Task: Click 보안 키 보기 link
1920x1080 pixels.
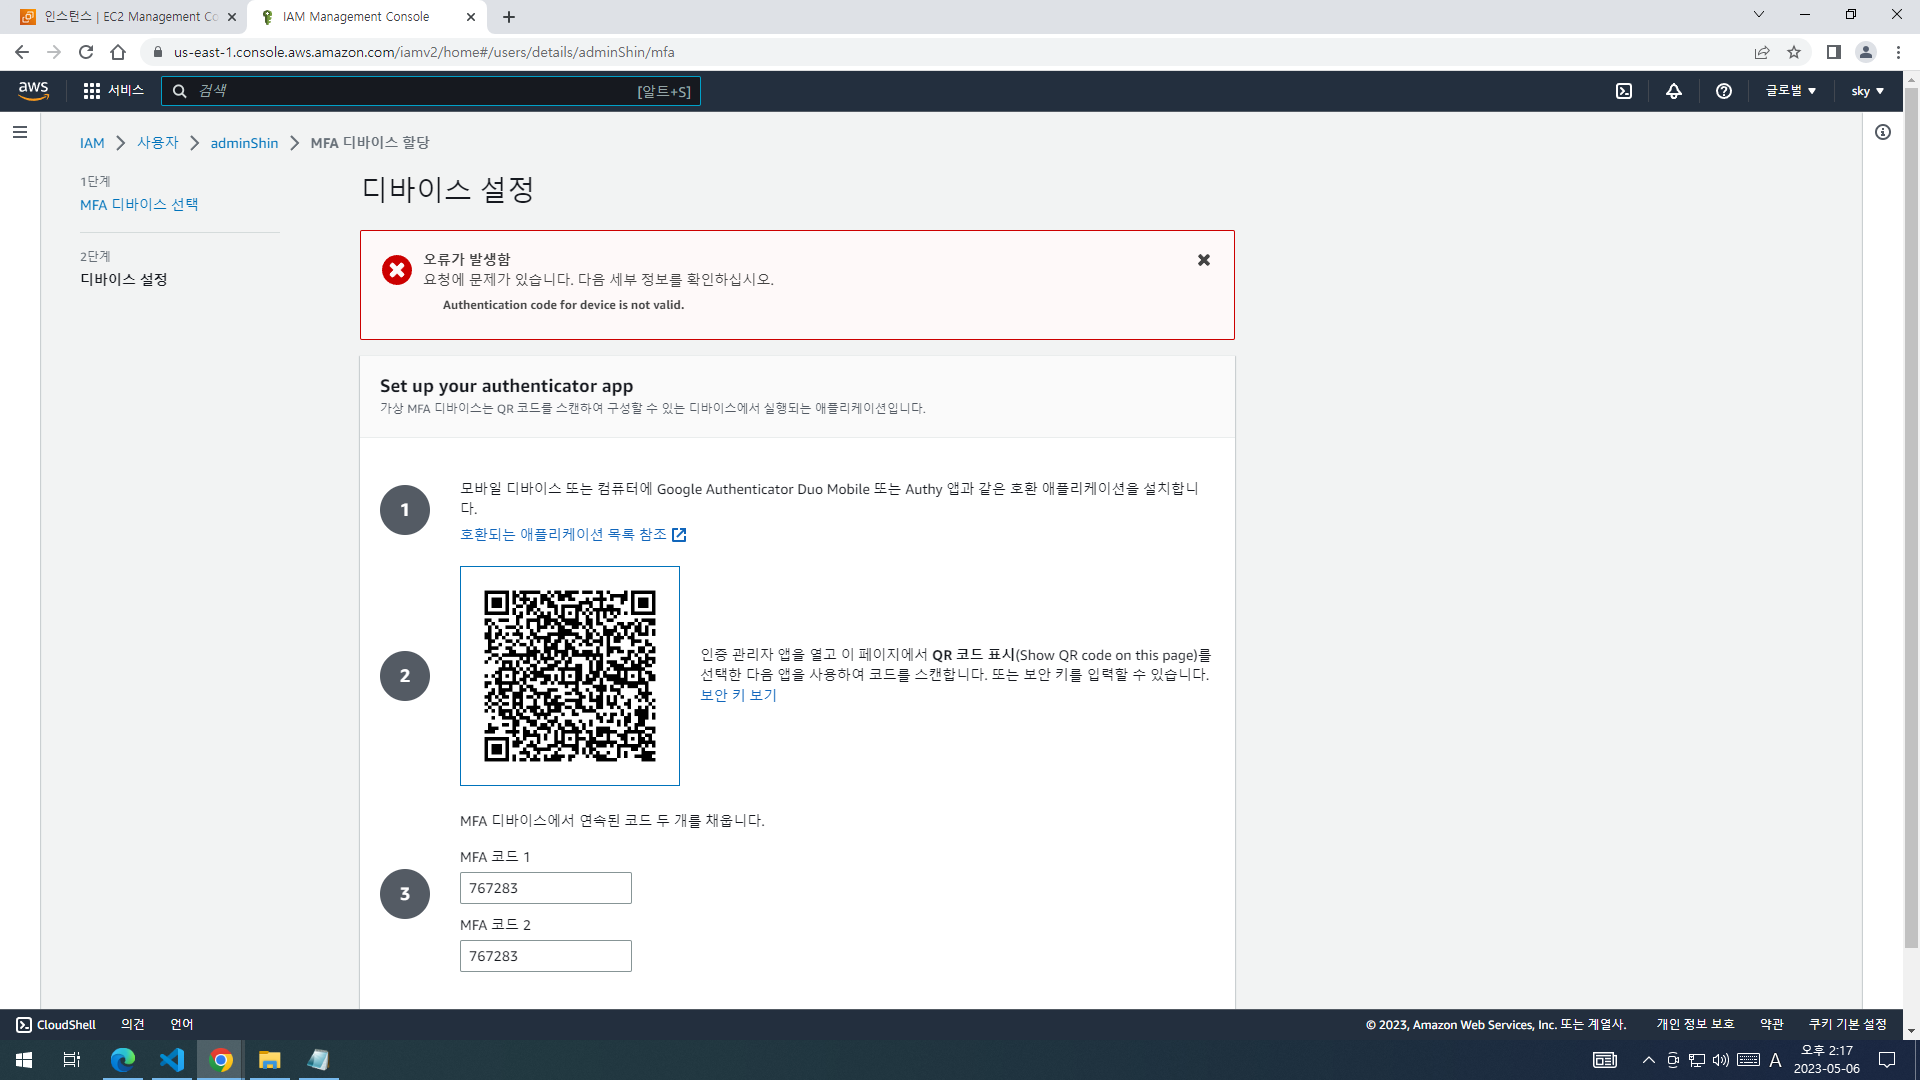Action: tap(738, 695)
